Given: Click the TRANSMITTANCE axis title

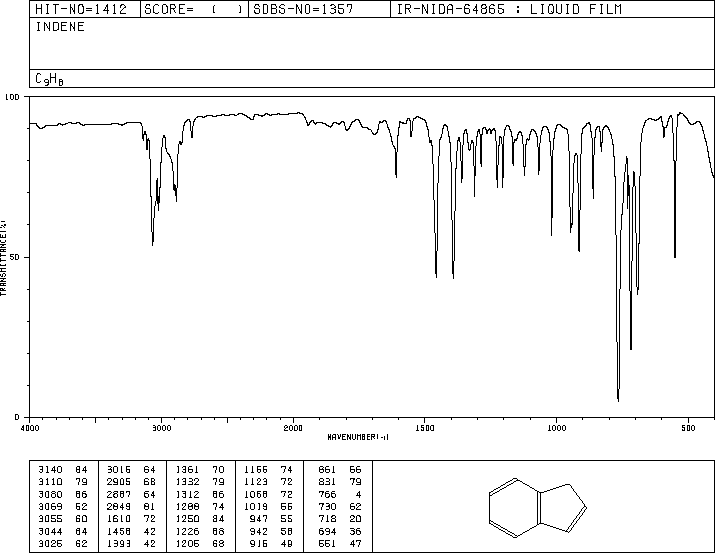Looking at the screenshot, I should 4,258.
